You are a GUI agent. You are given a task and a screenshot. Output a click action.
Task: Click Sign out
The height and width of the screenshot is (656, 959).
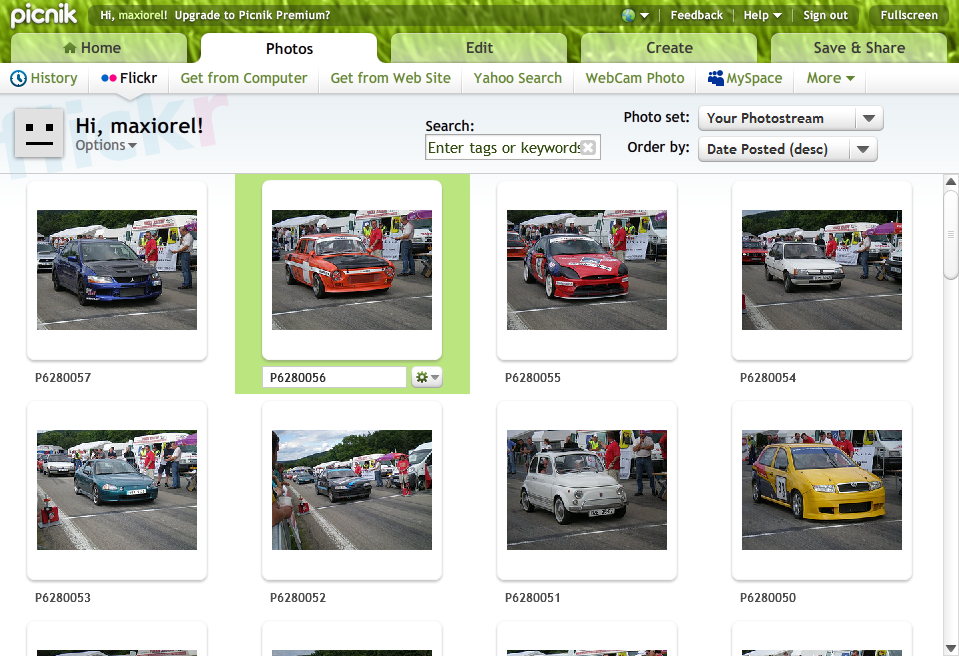click(x=825, y=15)
